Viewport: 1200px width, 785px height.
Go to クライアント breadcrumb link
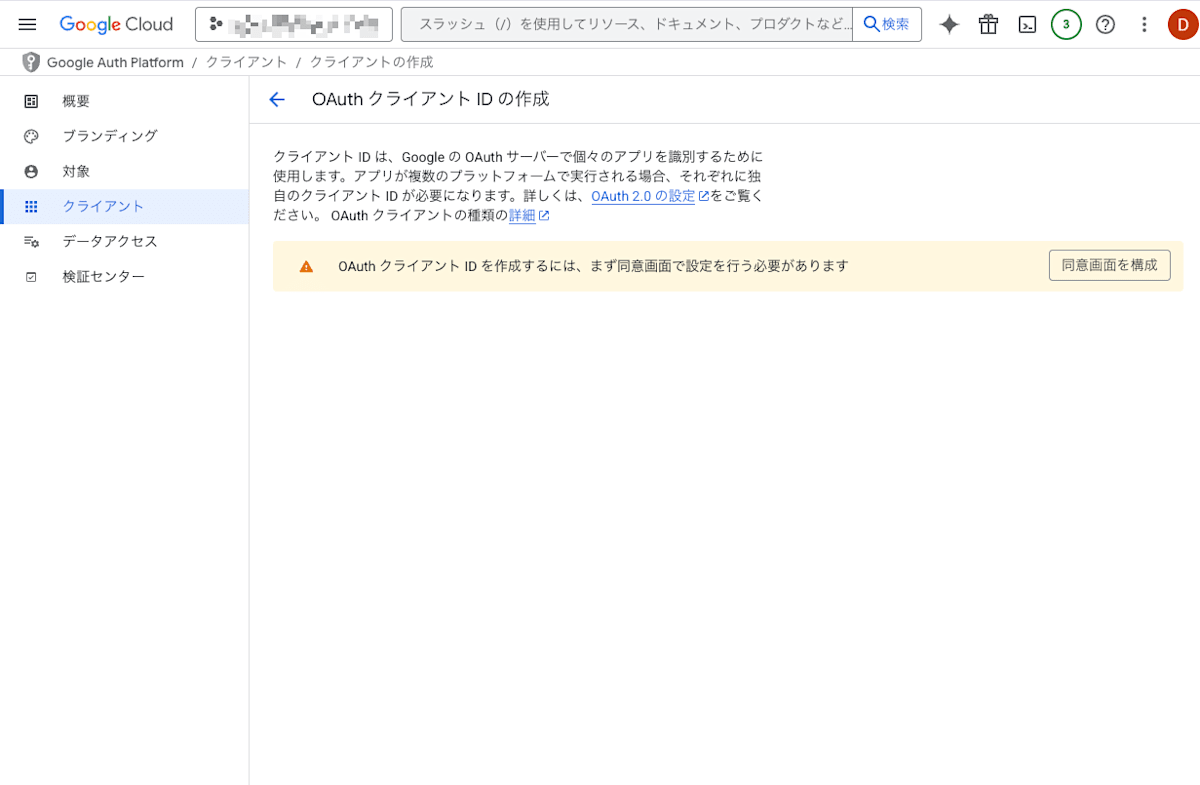pyautogui.click(x=246, y=62)
